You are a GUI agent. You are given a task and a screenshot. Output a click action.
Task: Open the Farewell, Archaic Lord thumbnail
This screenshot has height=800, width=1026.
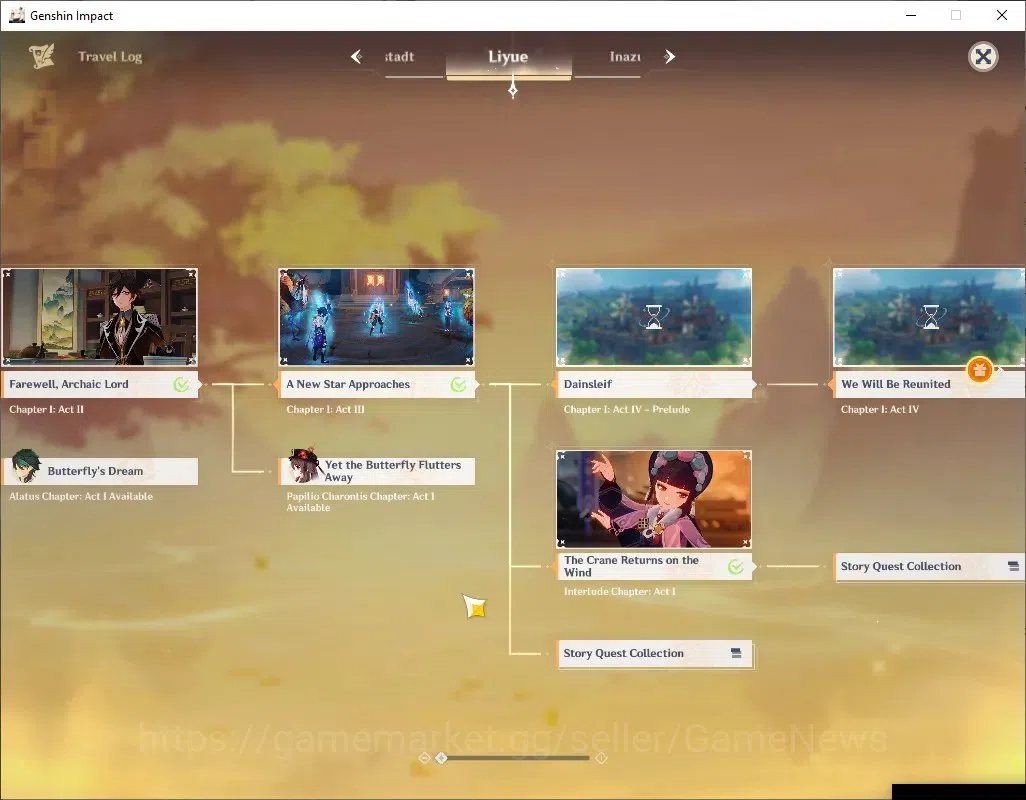pyautogui.click(x=99, y=317)
